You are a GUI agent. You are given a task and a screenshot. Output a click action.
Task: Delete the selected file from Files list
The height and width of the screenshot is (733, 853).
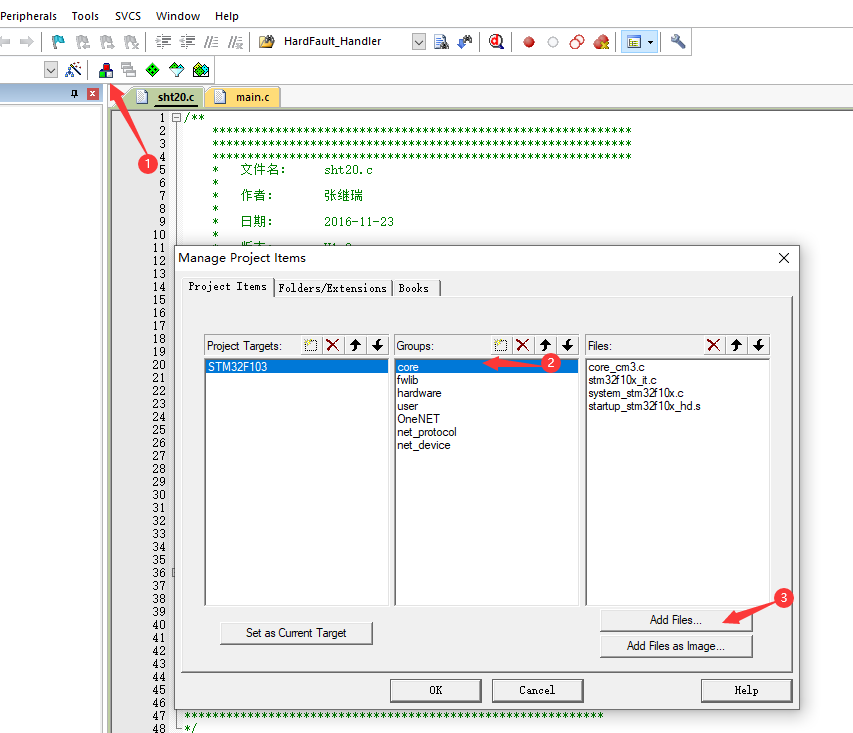714,345
